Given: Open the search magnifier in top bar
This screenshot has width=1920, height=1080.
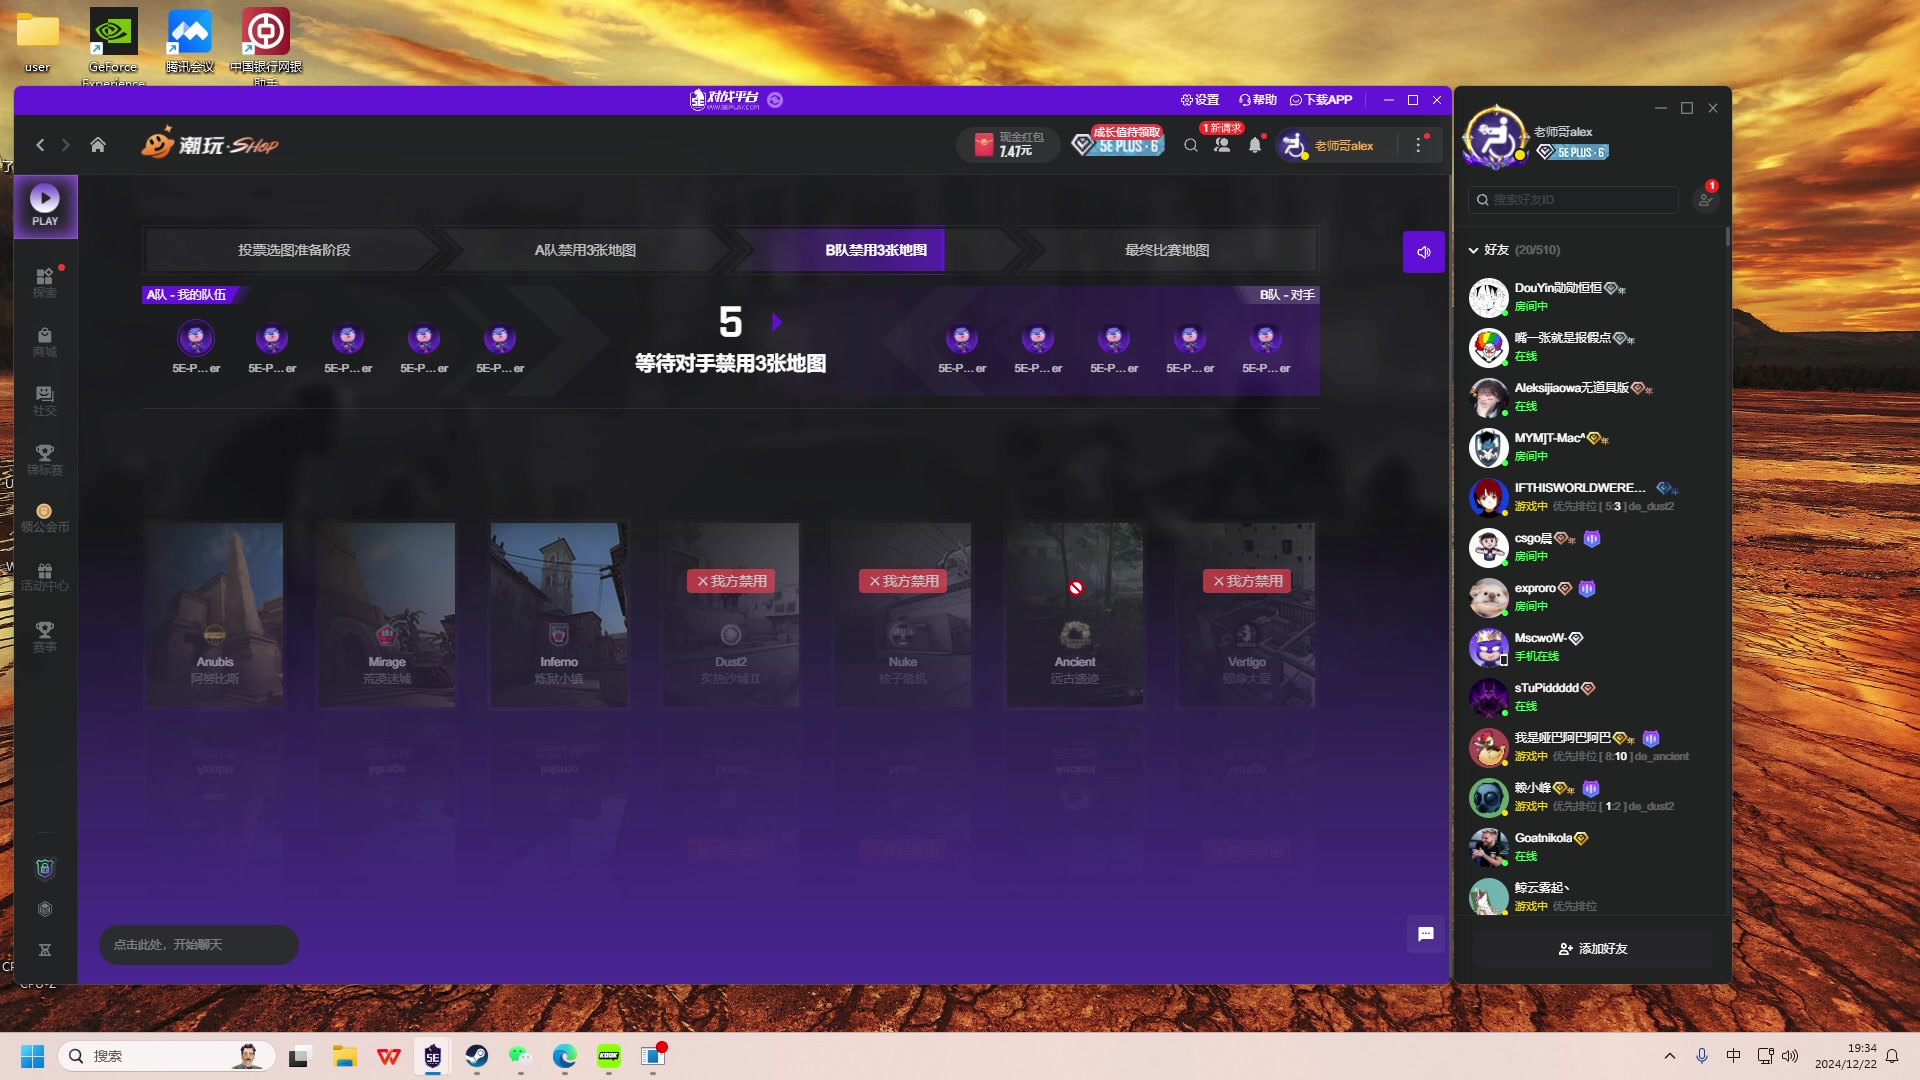Looking at the screenshot, I should pyautogui.click(x=1191, y=146).
